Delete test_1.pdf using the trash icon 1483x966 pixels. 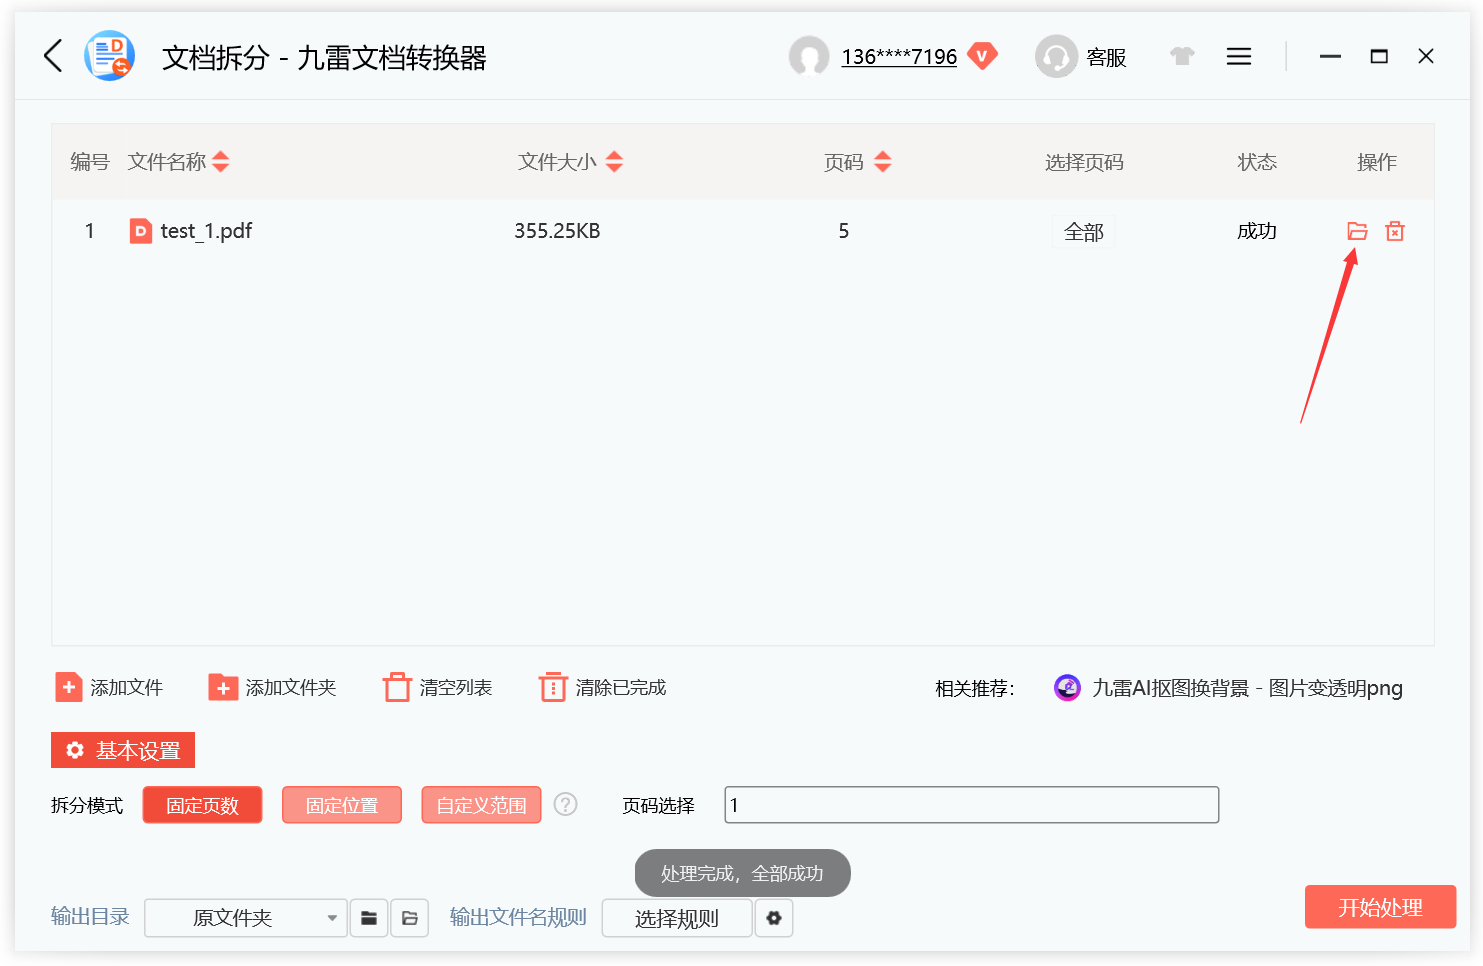tap(1395, 231)
